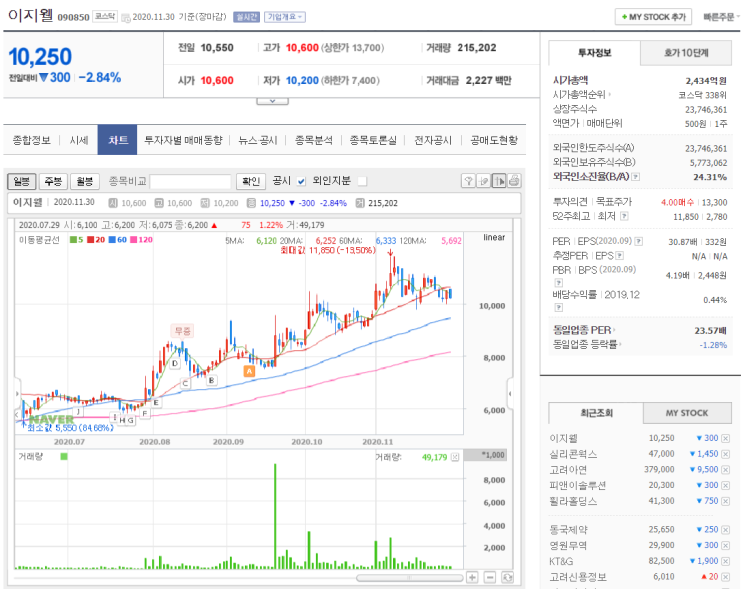
Task: Remove 동국제약 from recent list
Action: [725, 529]
